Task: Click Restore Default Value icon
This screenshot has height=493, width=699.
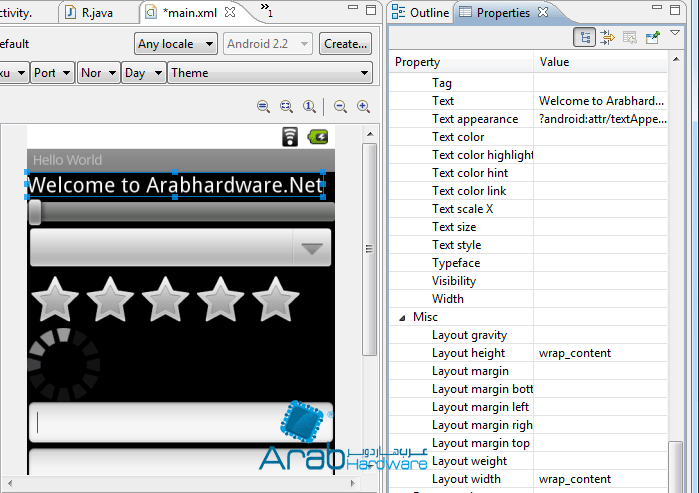Action: pos(630,37)
